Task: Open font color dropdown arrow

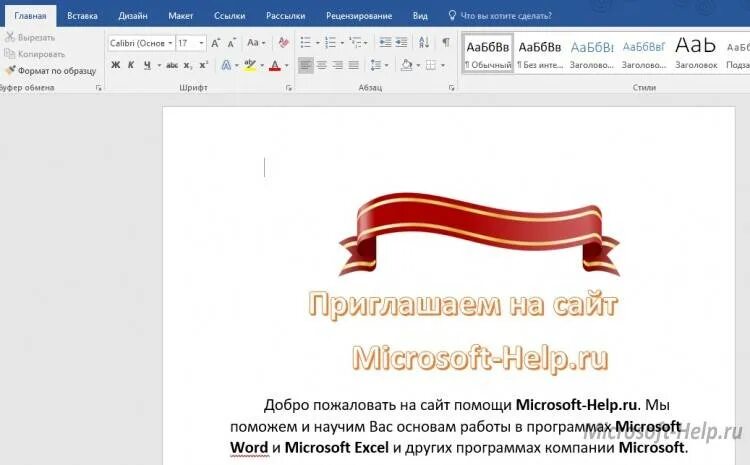Action: pyautogui.click(x=287, y=66)
